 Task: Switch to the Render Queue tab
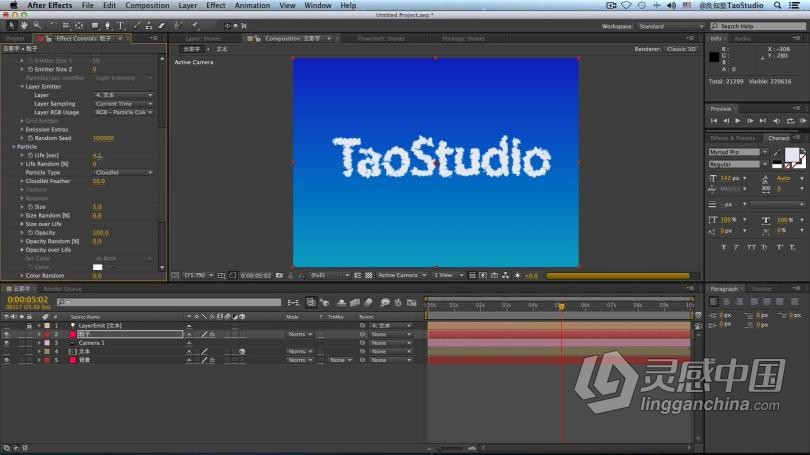click(x=63, y=289)
